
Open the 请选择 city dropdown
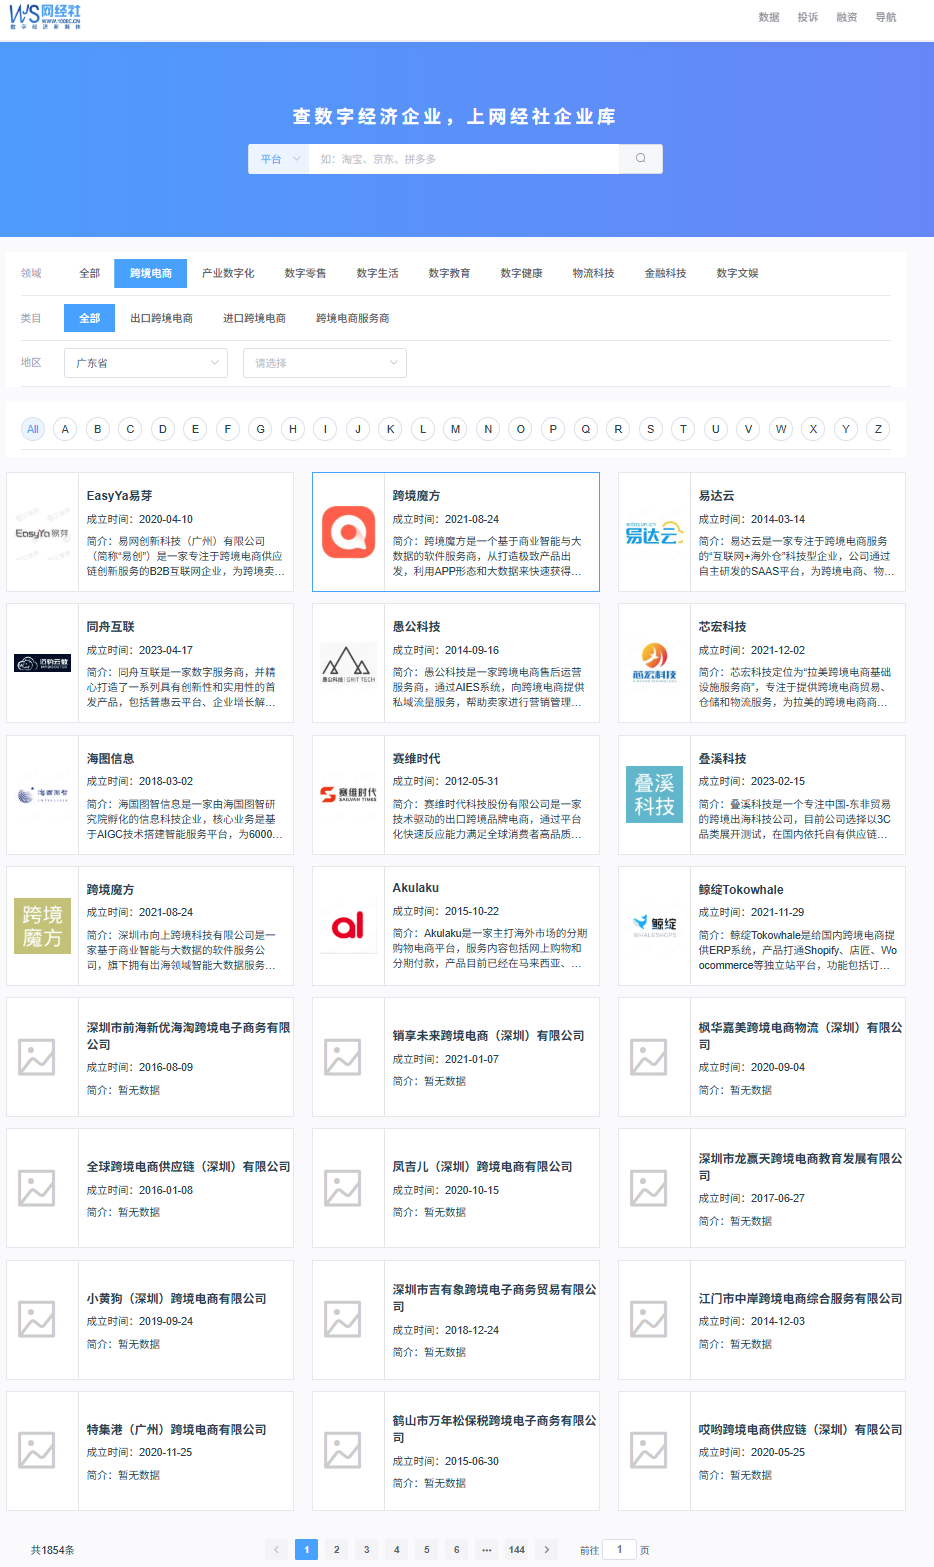325,363
